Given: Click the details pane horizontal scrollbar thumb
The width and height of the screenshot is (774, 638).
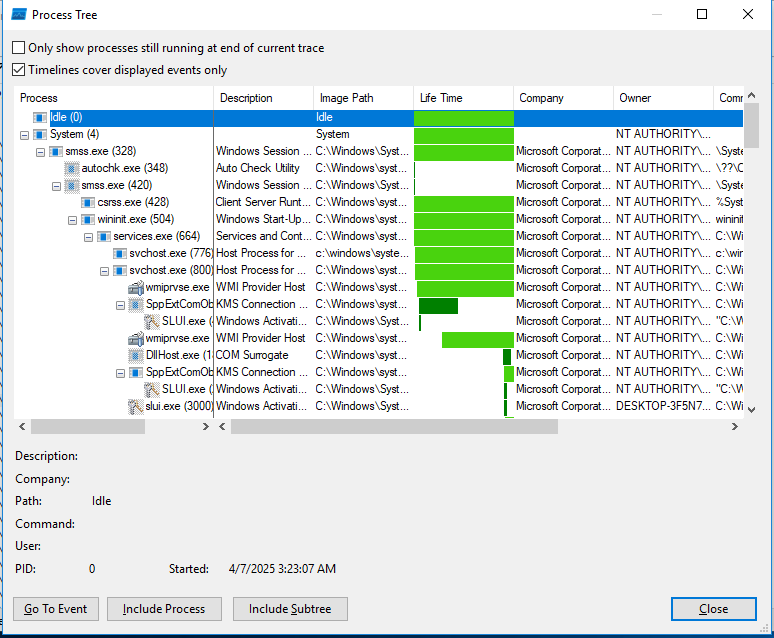Looking at the screenshot, I should (x=394, y=427).
